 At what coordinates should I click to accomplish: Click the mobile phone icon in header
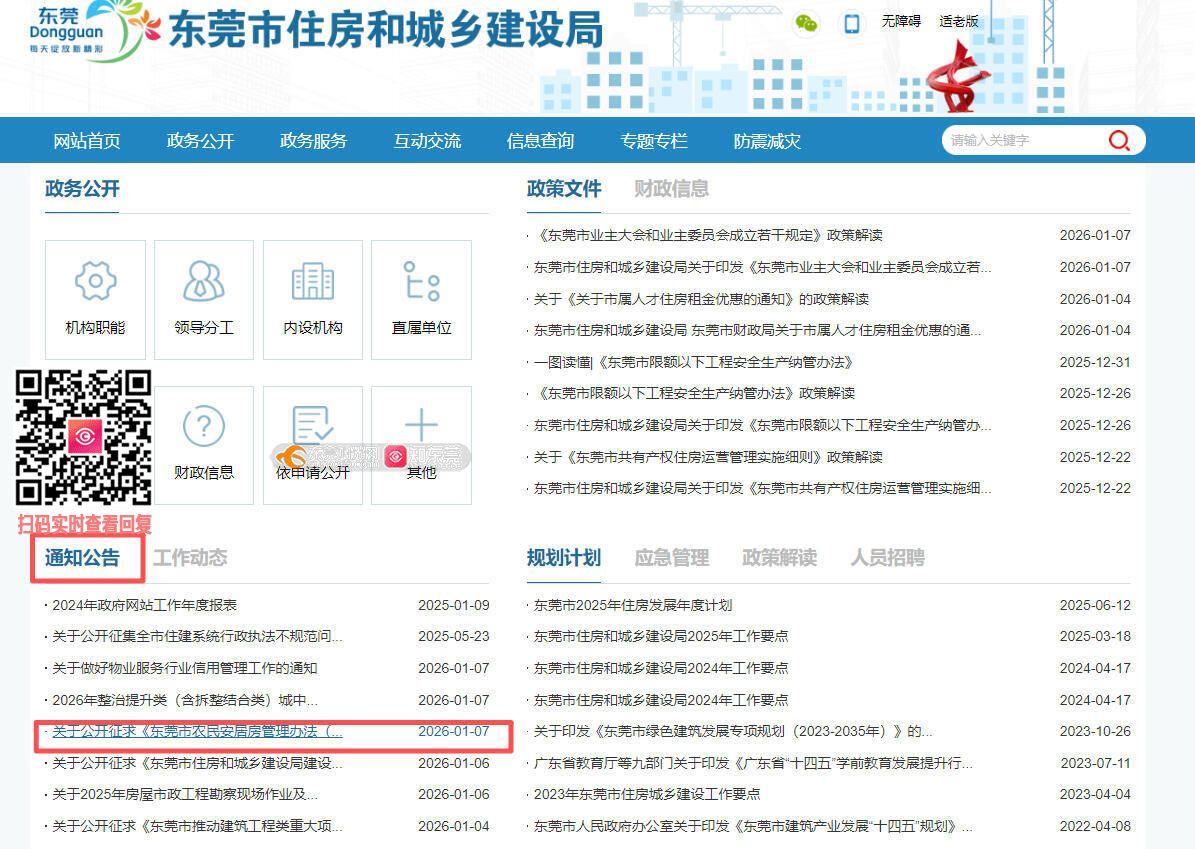[x=852, y=23]
